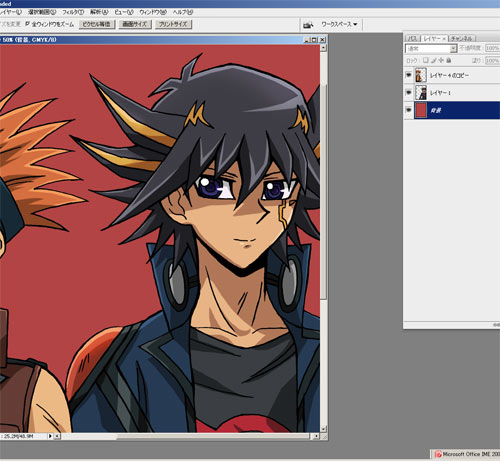Screen dimensions: 500x461
Task: Hide the レイヤー 1 layer
Action: coord(408,92)
